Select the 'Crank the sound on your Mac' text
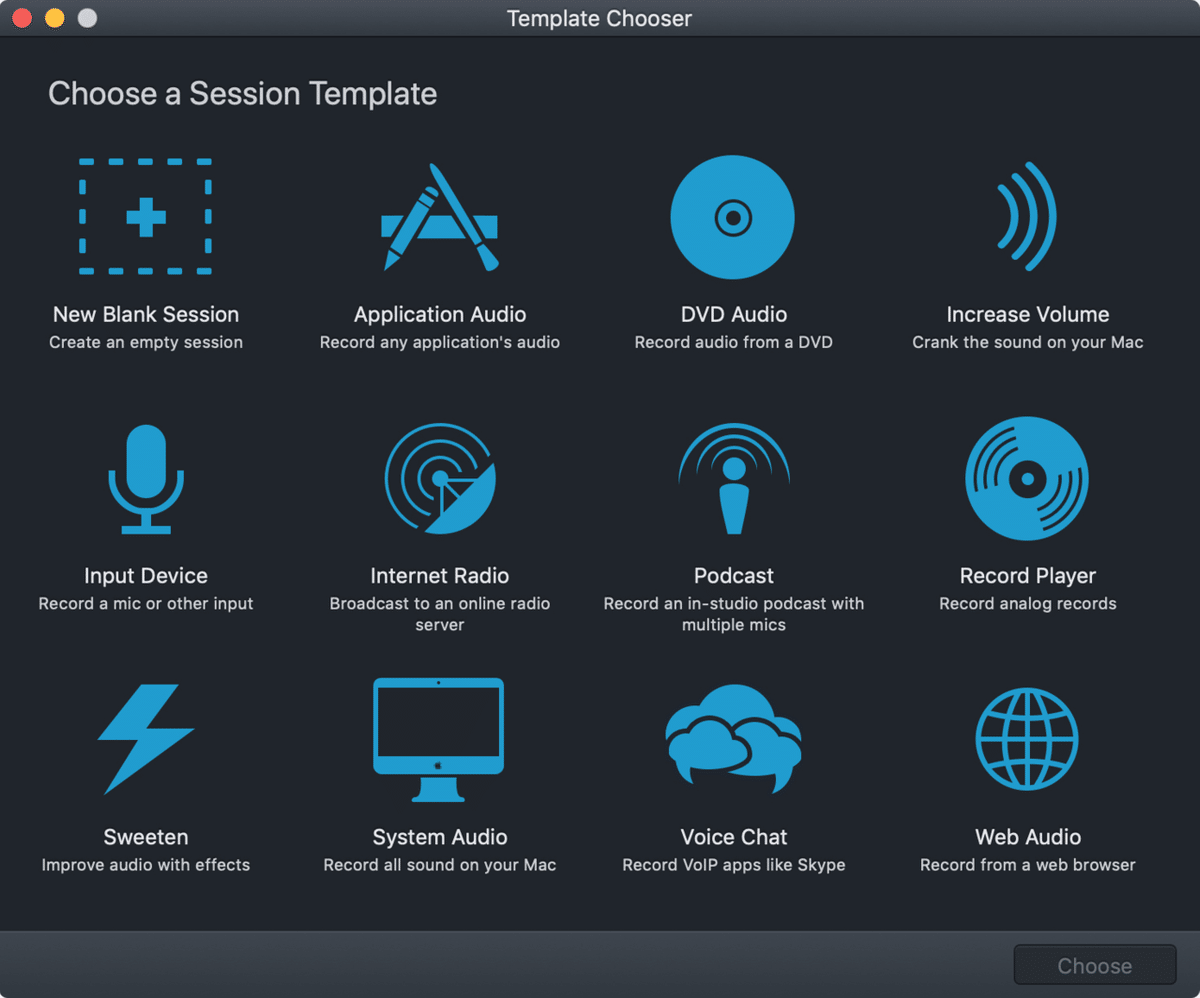 pos(1028,342)
